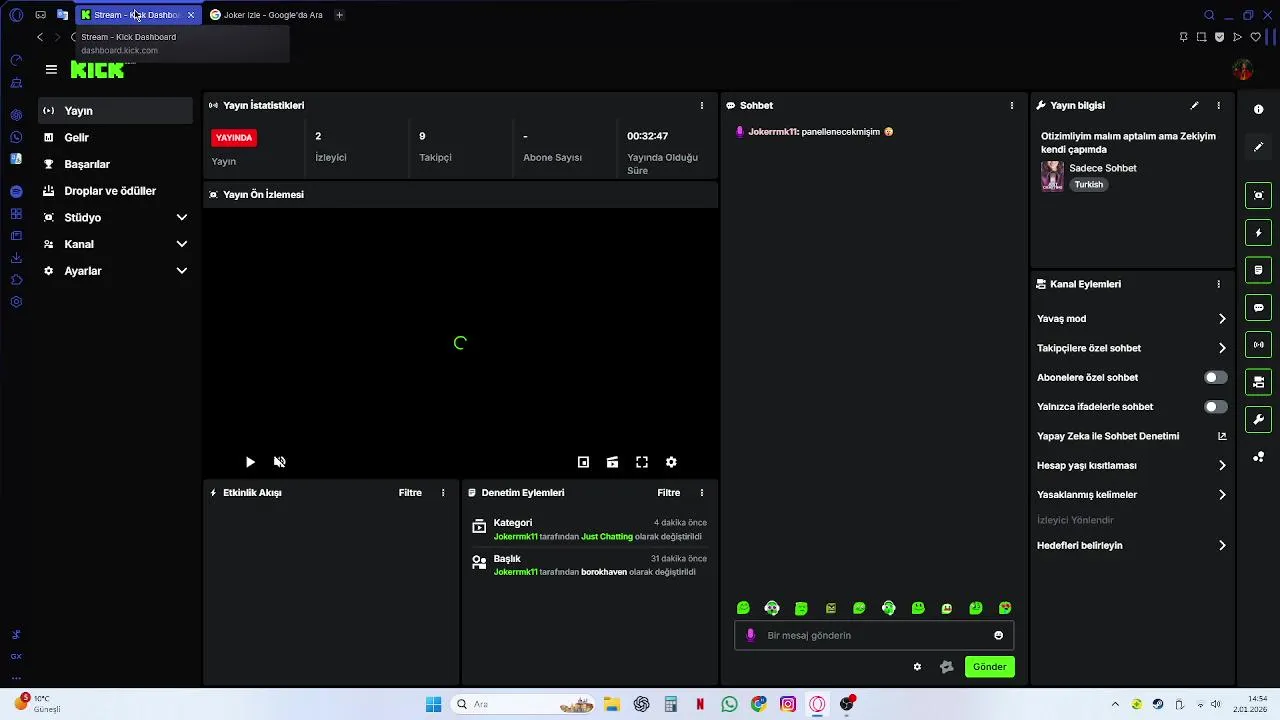Screen dimensions: 1280x720
Task: Filter the Denetim Eylemleri list
Action: pyautogui.click(x=668, y=493)
